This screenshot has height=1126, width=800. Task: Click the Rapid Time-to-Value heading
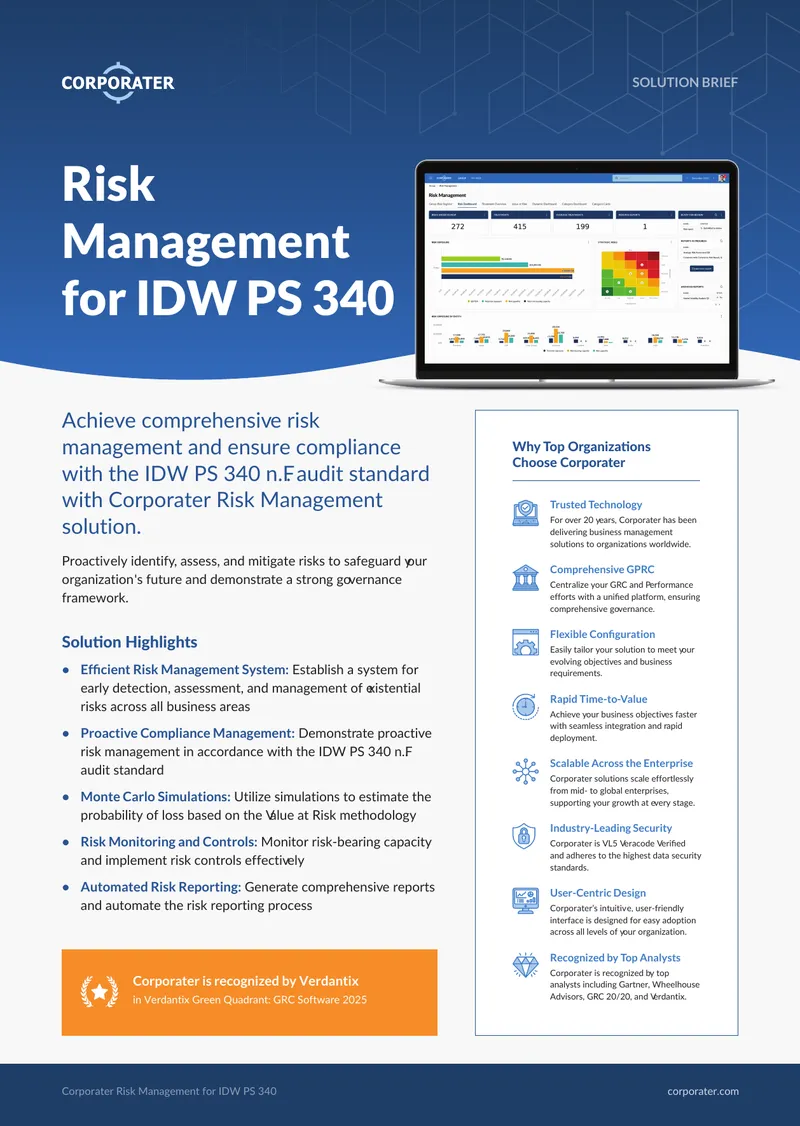pos(598,699)
